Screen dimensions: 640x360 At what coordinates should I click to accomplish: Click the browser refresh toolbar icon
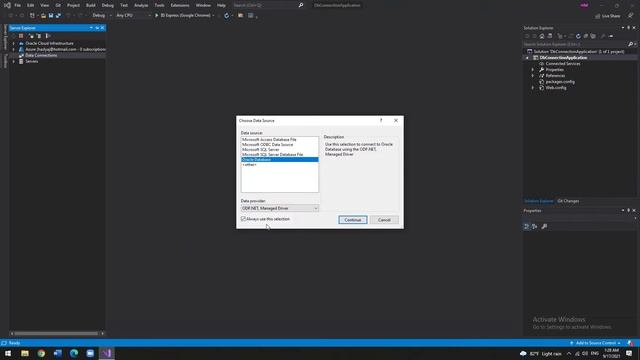pyautogui.click(x=227, y=16)
